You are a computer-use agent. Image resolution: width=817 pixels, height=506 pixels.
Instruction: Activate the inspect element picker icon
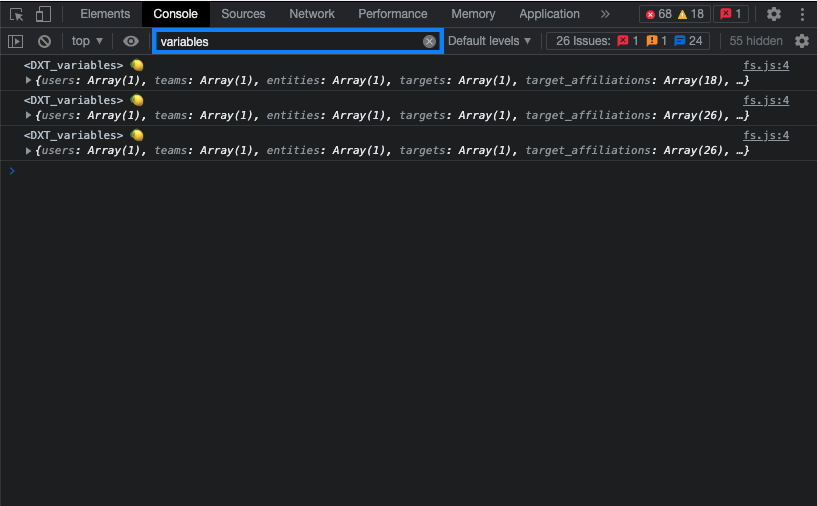(17, 14)
